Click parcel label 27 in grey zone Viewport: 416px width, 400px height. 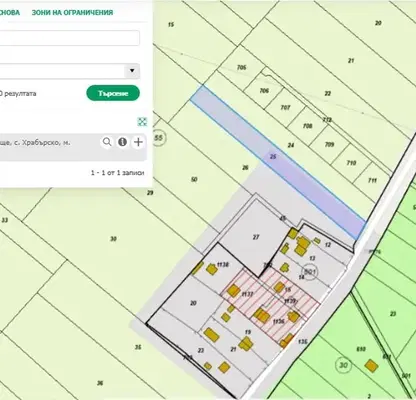point(256,237)
